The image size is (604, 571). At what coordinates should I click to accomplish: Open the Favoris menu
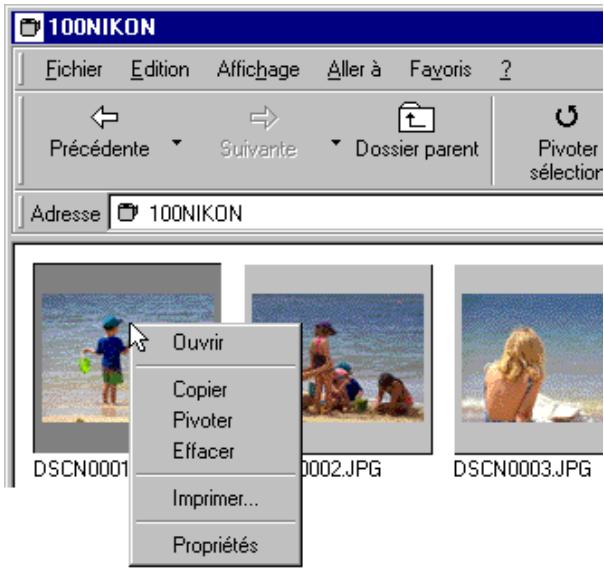[441, 70]
